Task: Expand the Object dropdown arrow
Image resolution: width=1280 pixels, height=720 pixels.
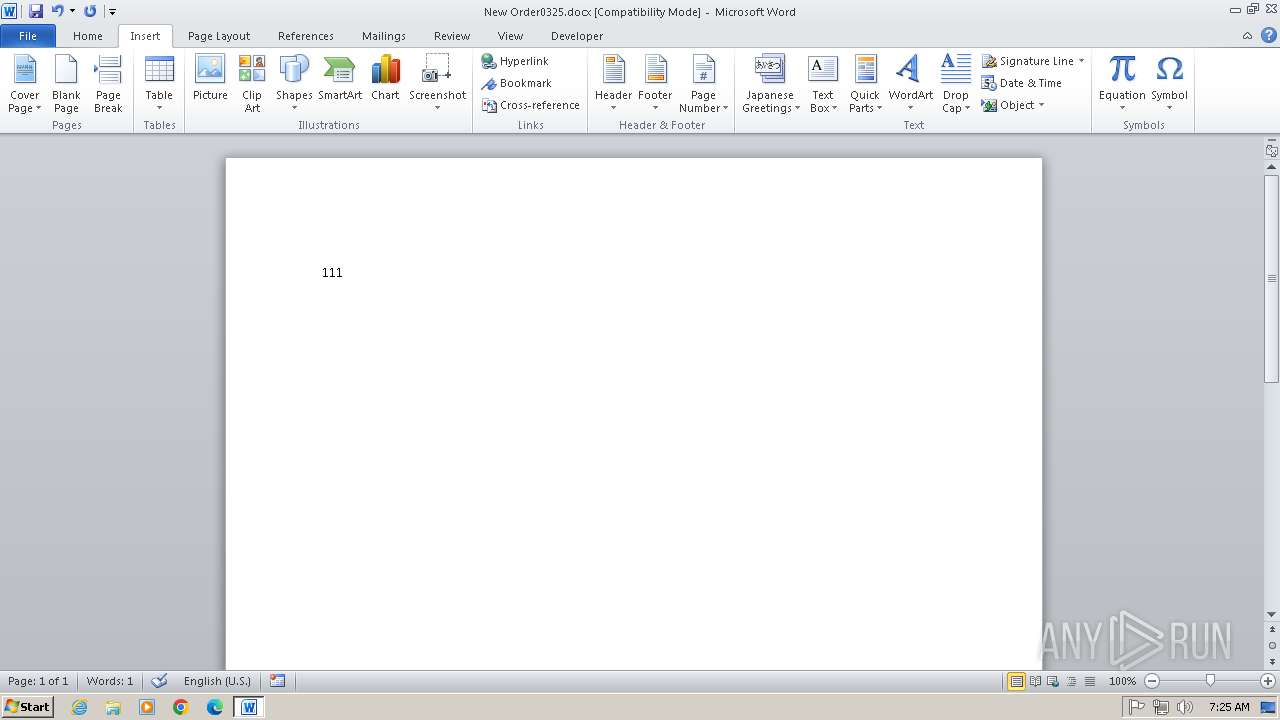Action: [1041, 105]
